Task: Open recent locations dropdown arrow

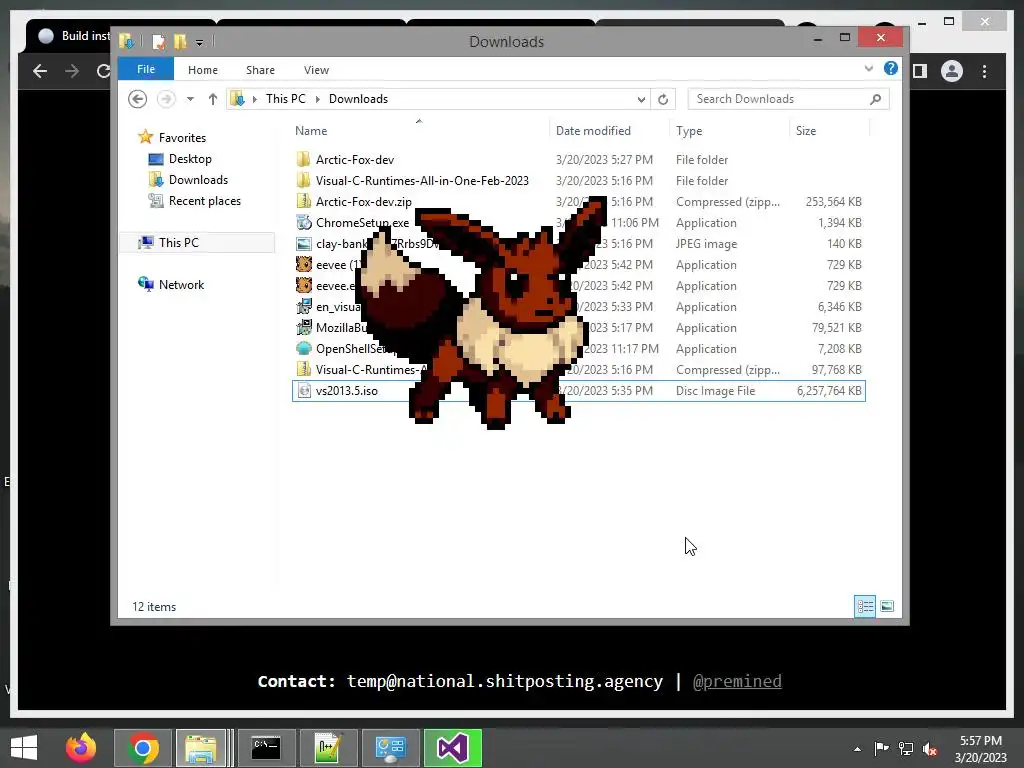Action: (x=190, y=99)
